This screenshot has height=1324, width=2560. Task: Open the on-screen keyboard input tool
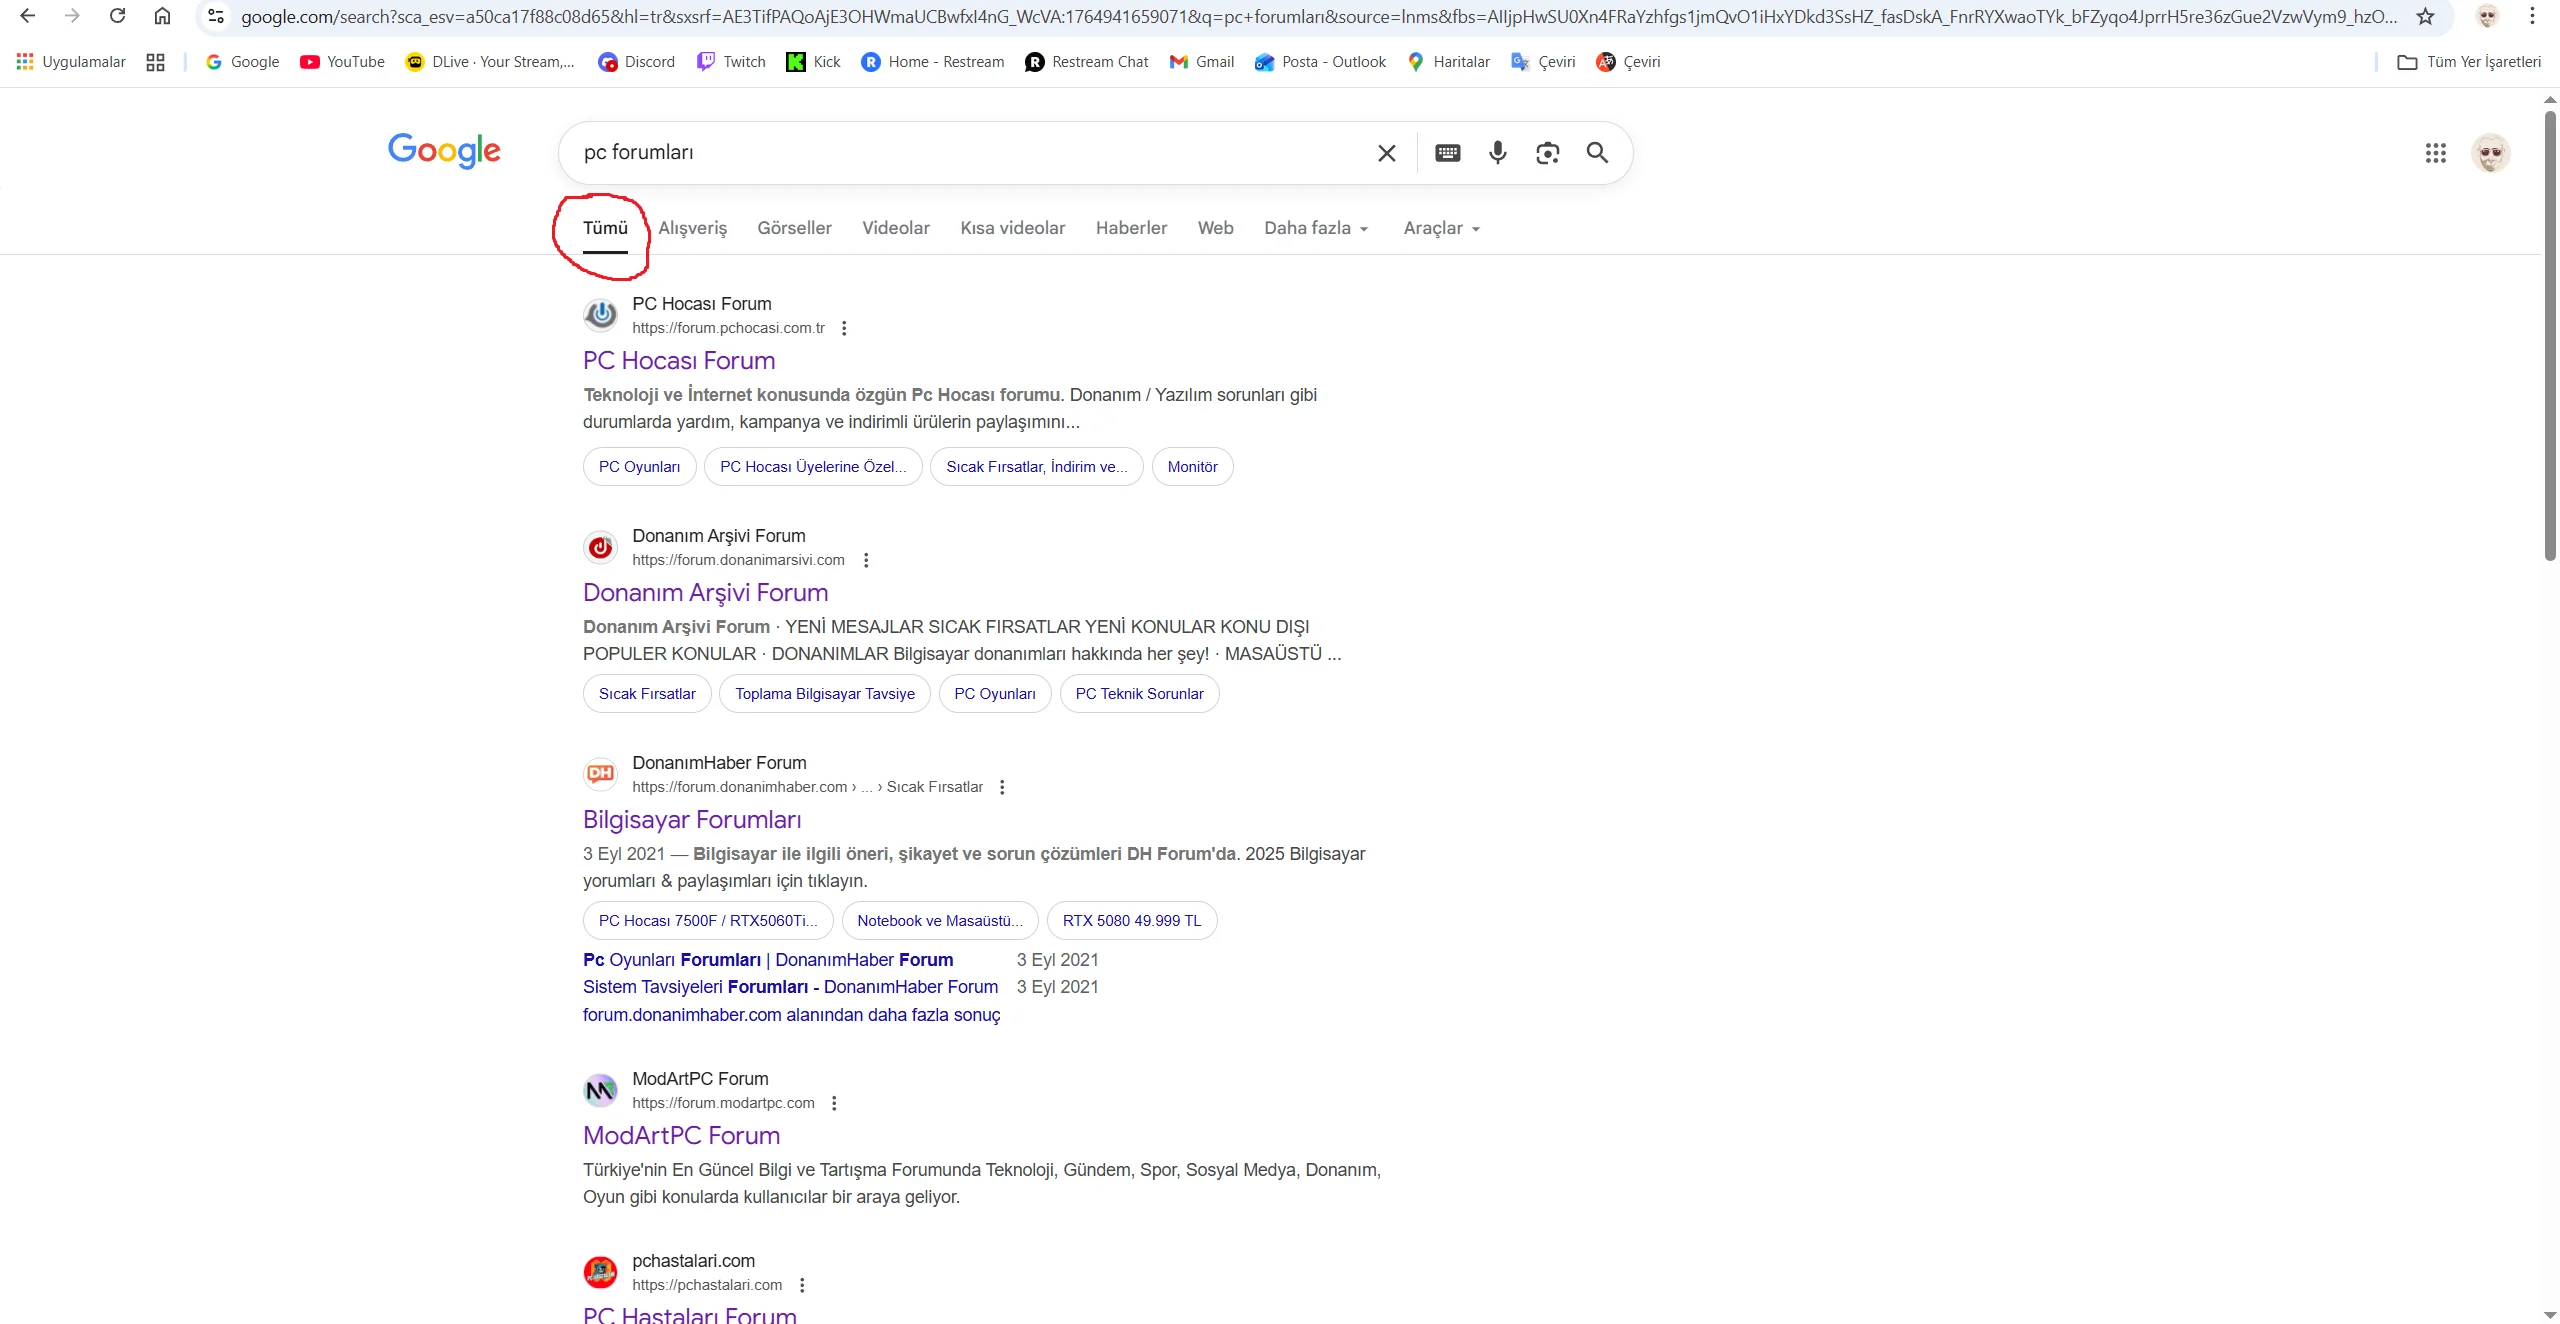tap(1447, 153)
